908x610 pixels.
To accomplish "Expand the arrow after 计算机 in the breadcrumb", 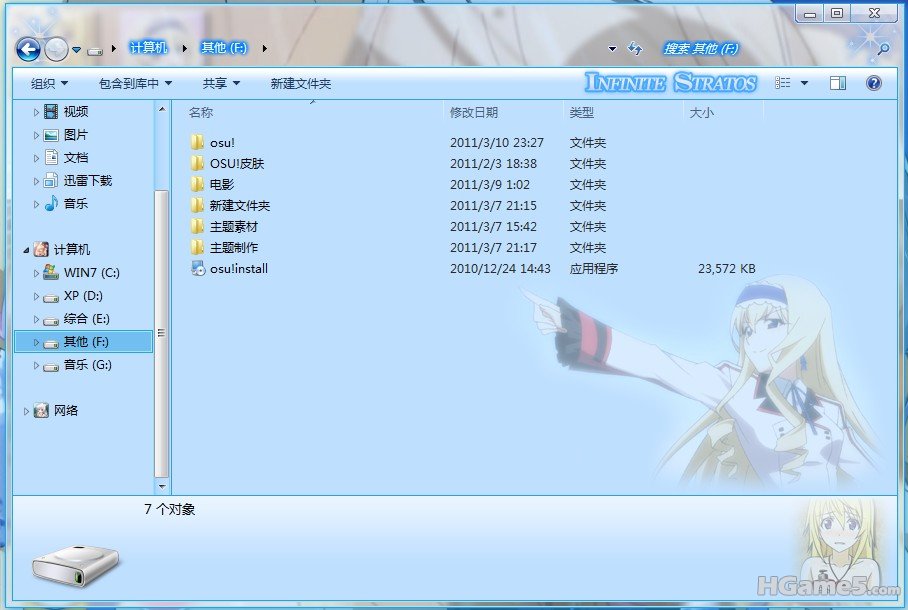I will pos(185,49).
